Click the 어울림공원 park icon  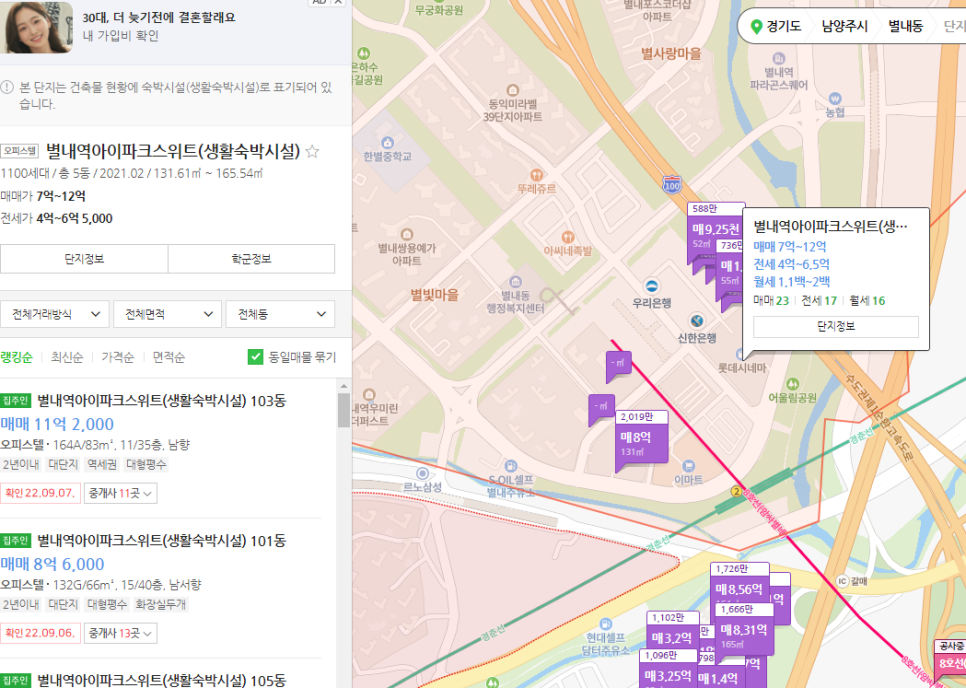click(x=793, y=384)
